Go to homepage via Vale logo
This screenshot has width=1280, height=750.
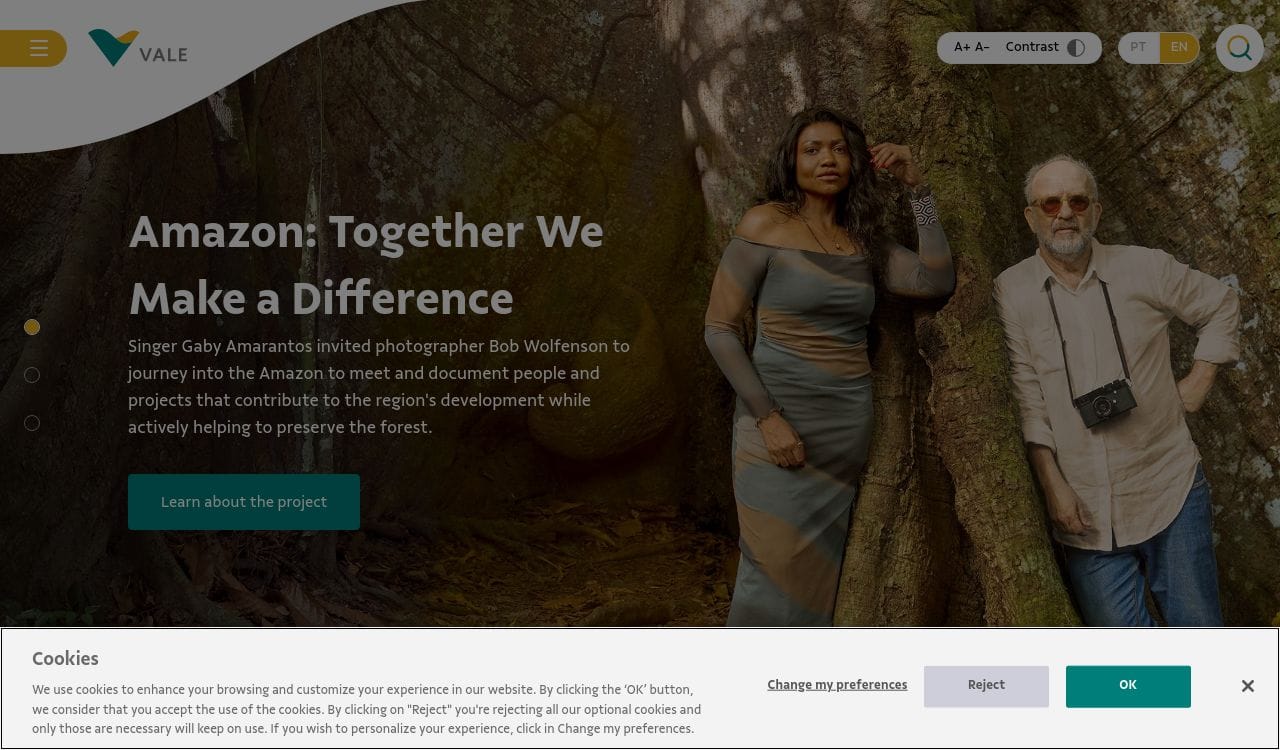(x=138, y=48)
